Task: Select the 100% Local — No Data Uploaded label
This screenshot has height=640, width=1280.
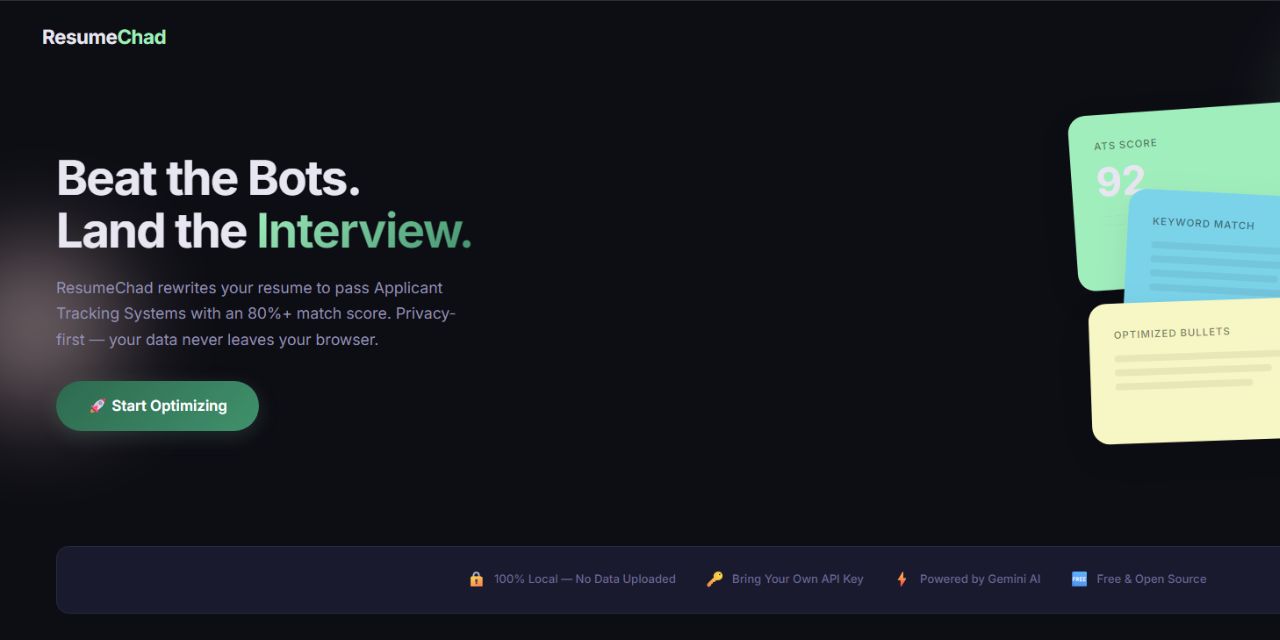Action: pos(585,579)
